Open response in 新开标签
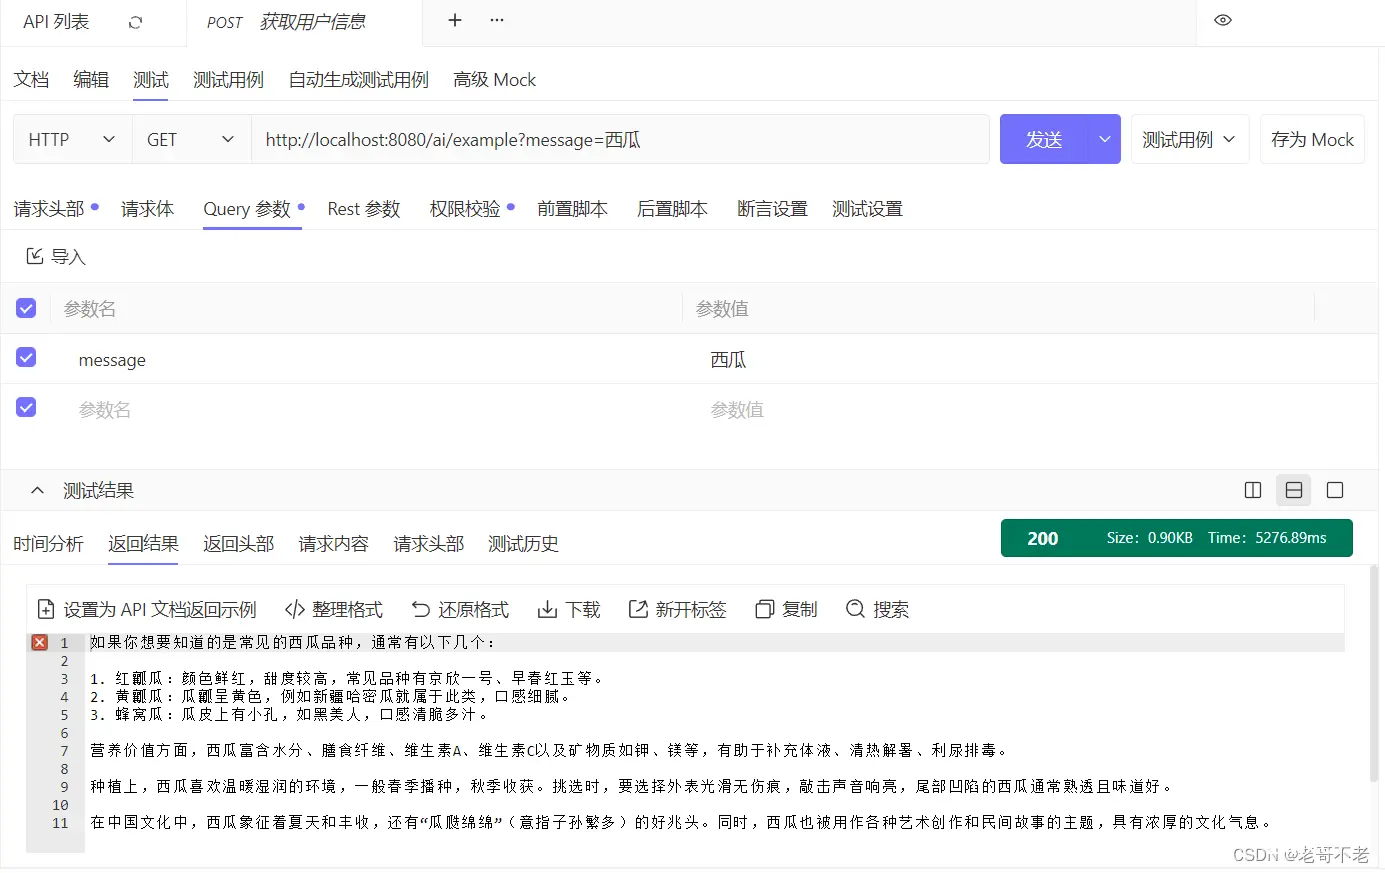The height and width of the screenshot is (873, 1385). tap(677, 610)
